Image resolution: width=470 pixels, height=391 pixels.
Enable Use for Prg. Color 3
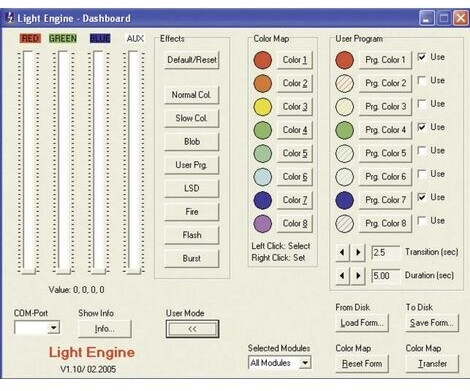point(422,104)
